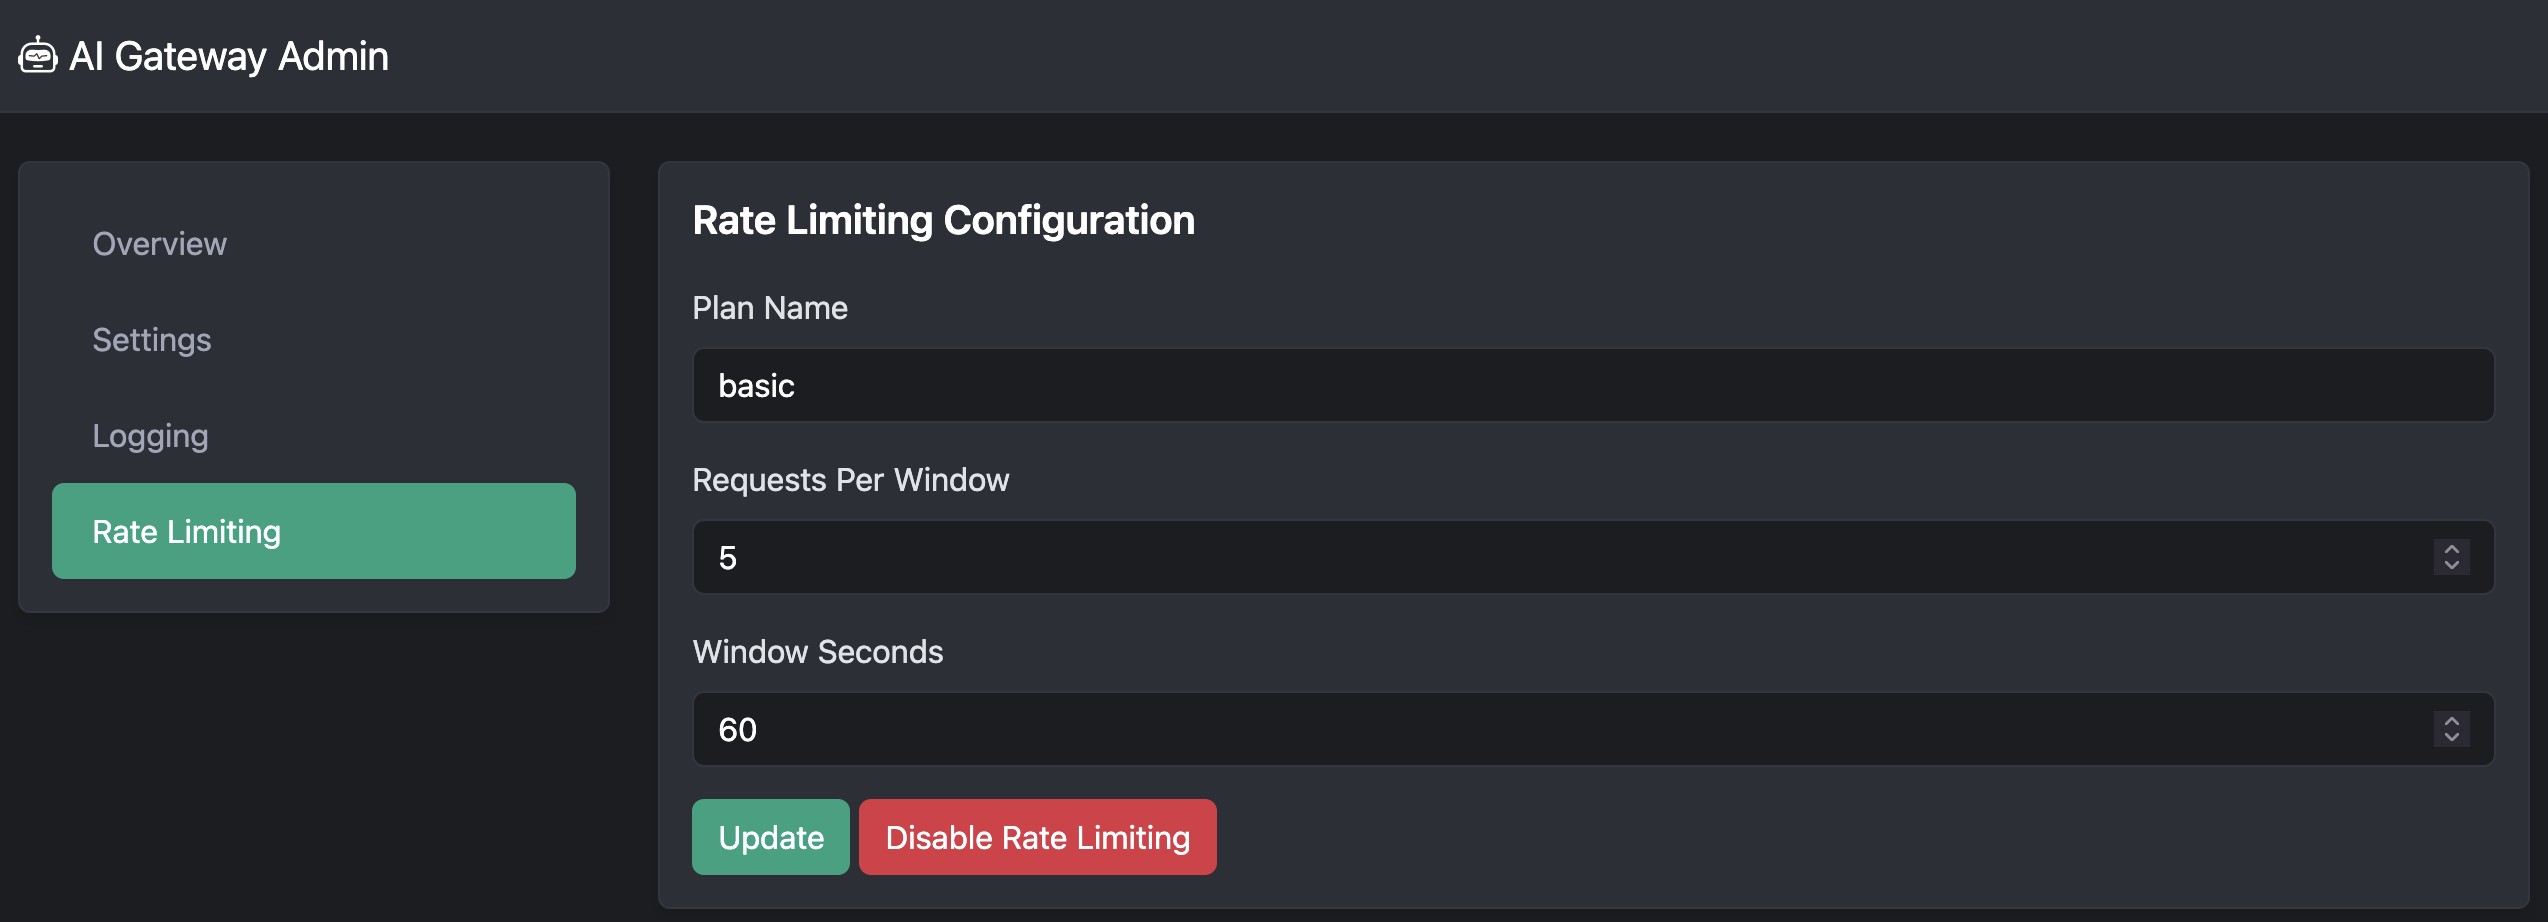2548x922 pixels.
Task: Open the Logging sidebar page
Action: tap(150, 436)
